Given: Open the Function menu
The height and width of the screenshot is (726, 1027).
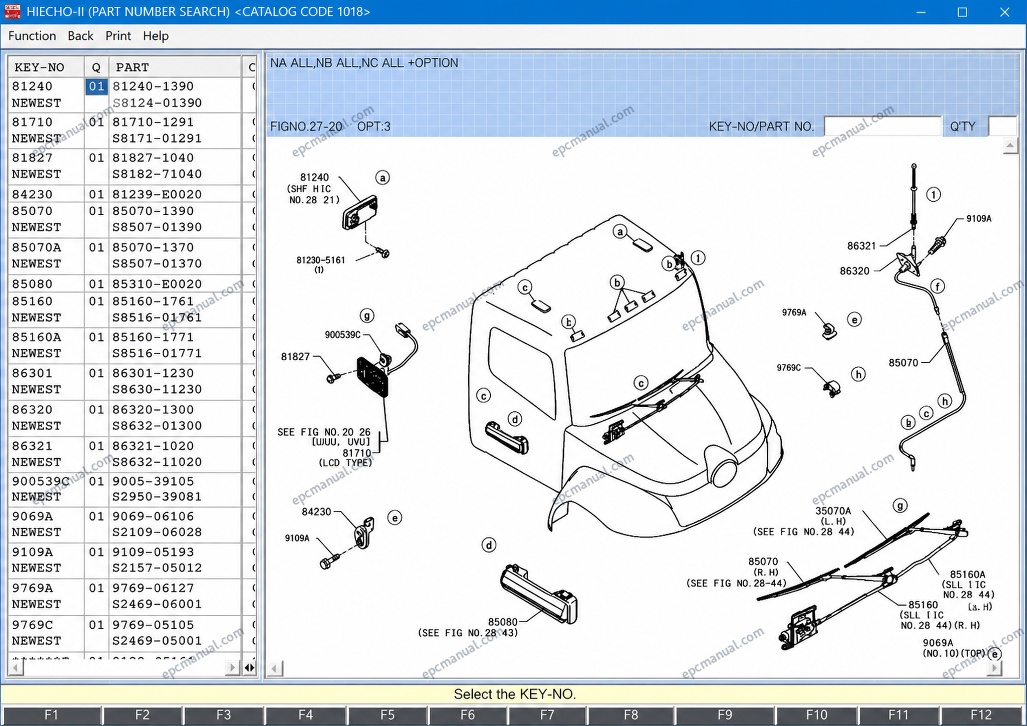Looking at the screenshot, I should [x=32, y=36].
